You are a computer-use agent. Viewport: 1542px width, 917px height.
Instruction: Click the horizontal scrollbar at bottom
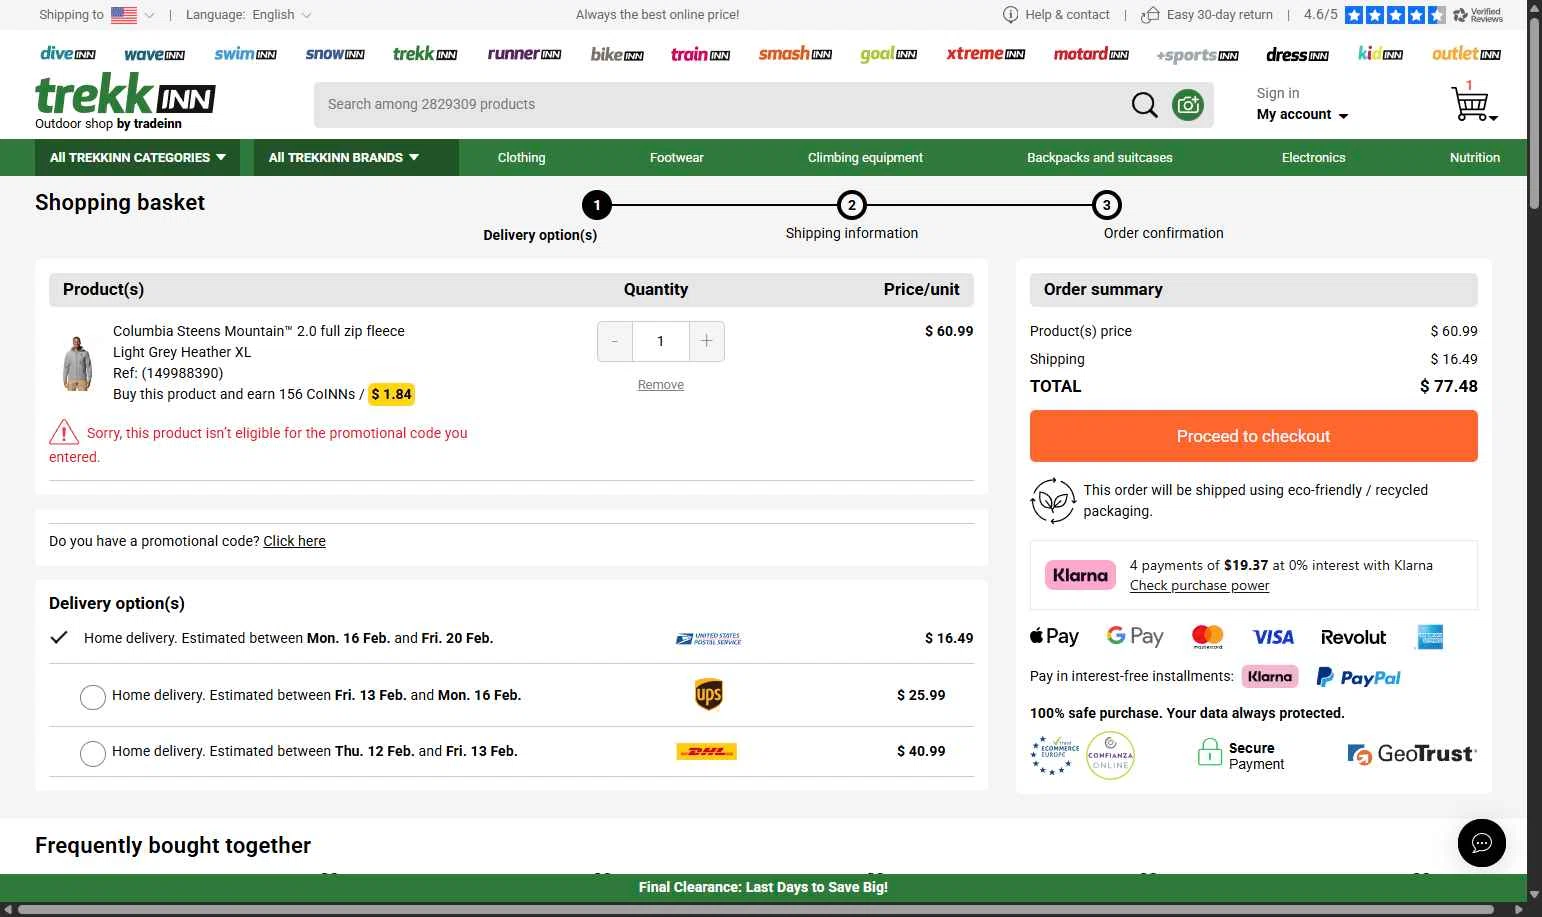coord(756,910)
